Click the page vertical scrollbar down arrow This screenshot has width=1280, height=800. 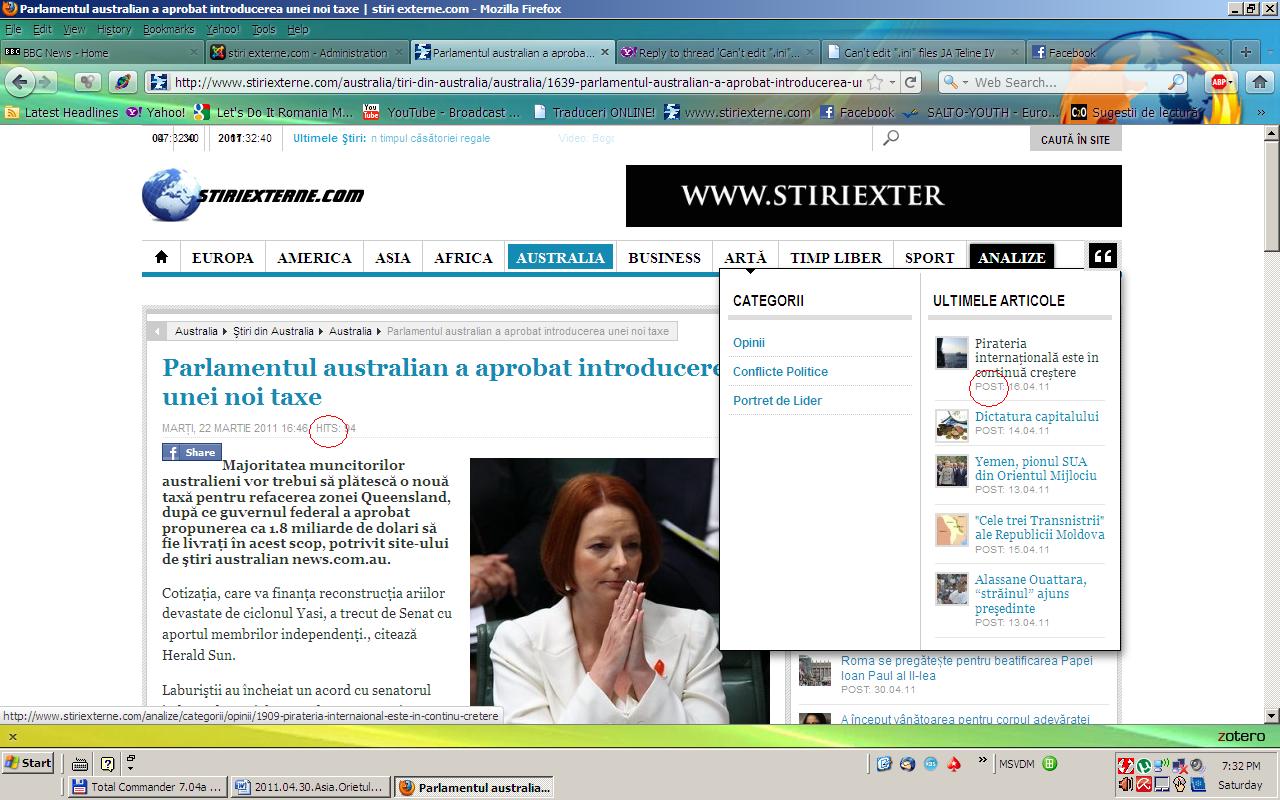click(1271, 715)
